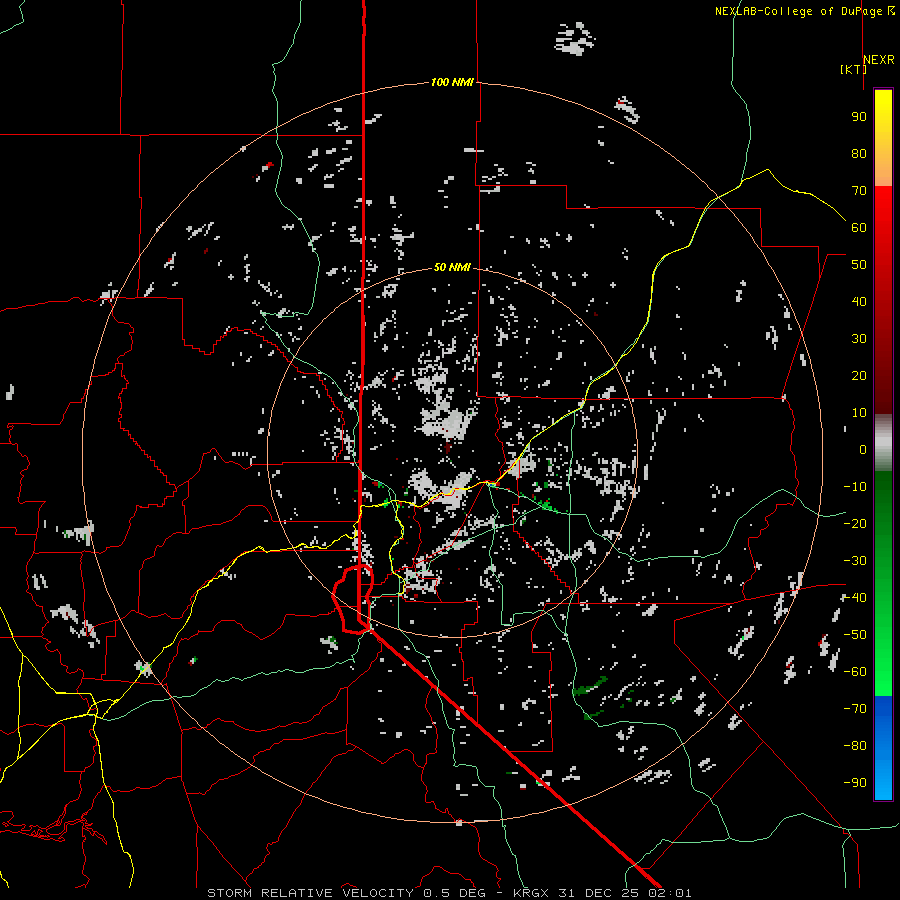The height and width of the screenshot is (900, 900).
Task: Click the -10 value on velocity scale
Action: [855, 487]
